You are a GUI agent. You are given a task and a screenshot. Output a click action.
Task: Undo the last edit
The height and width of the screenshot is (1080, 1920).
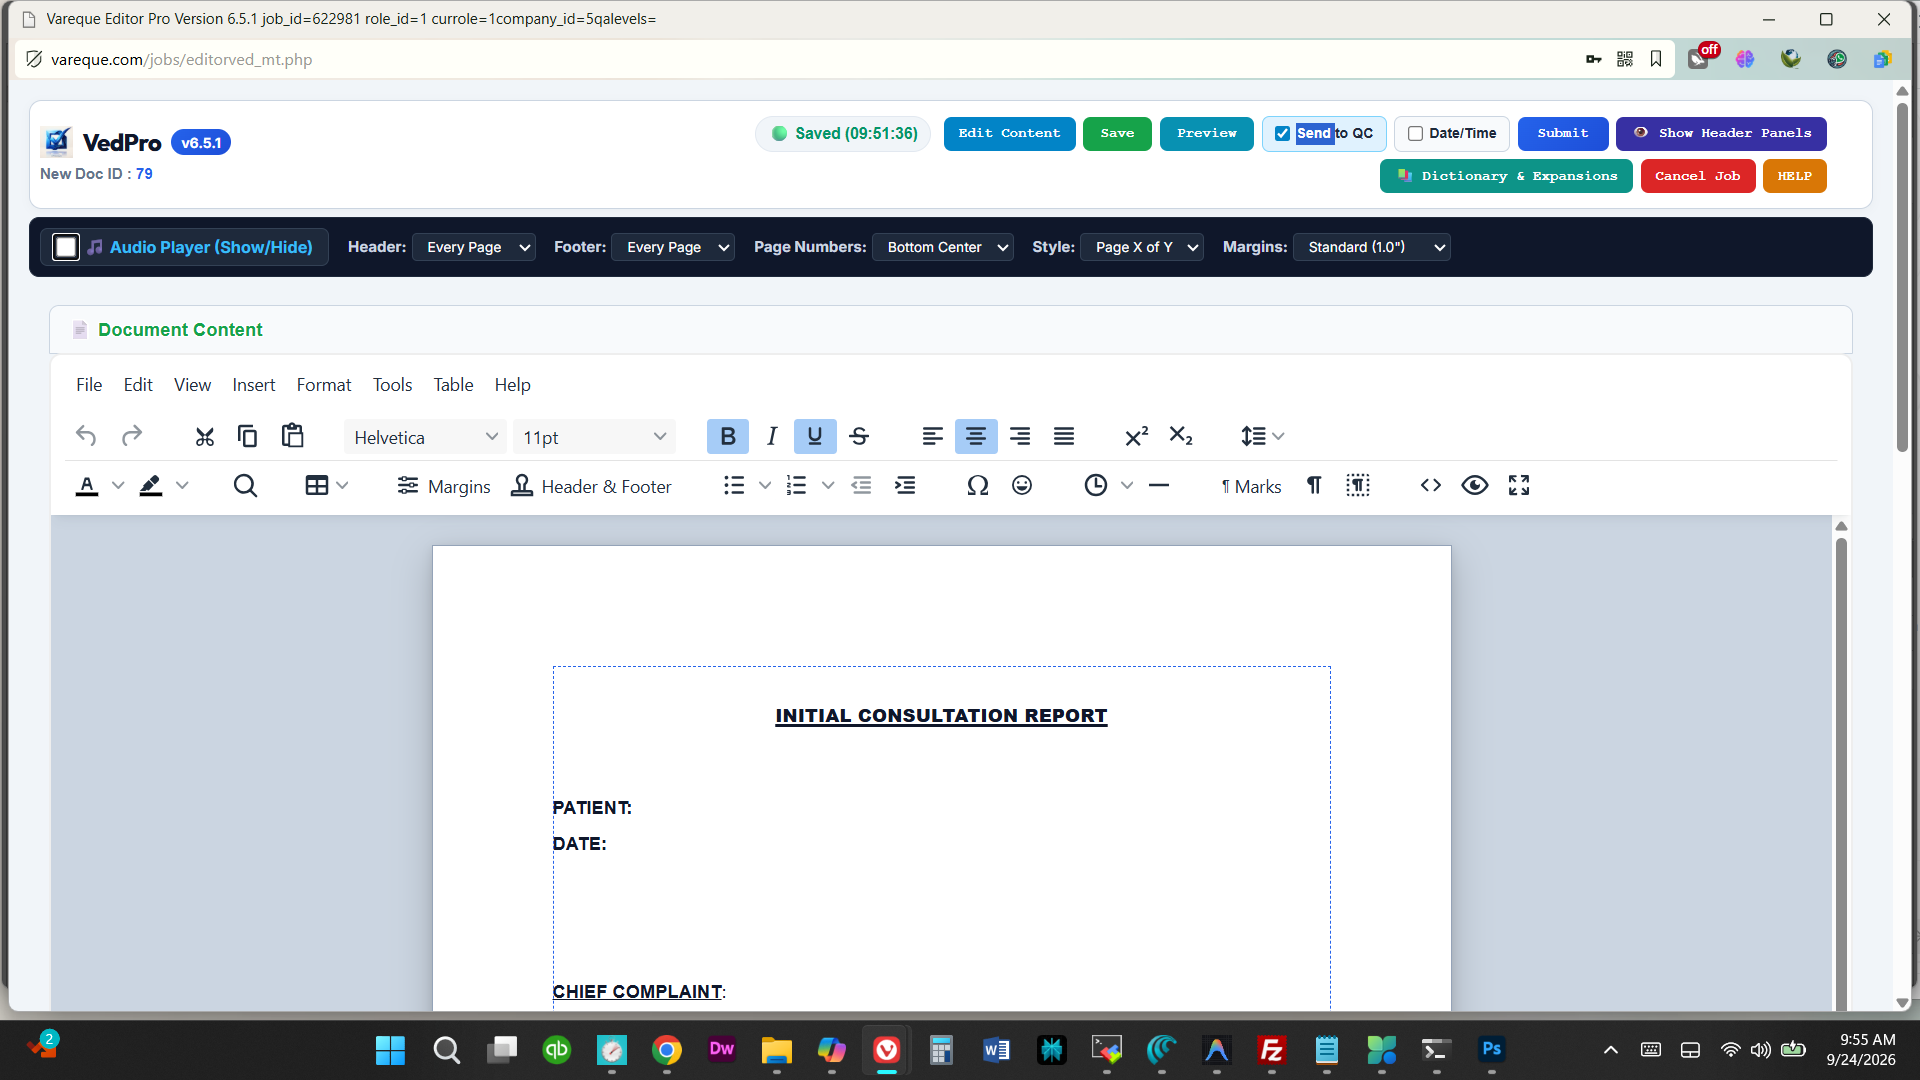(86, 436)
